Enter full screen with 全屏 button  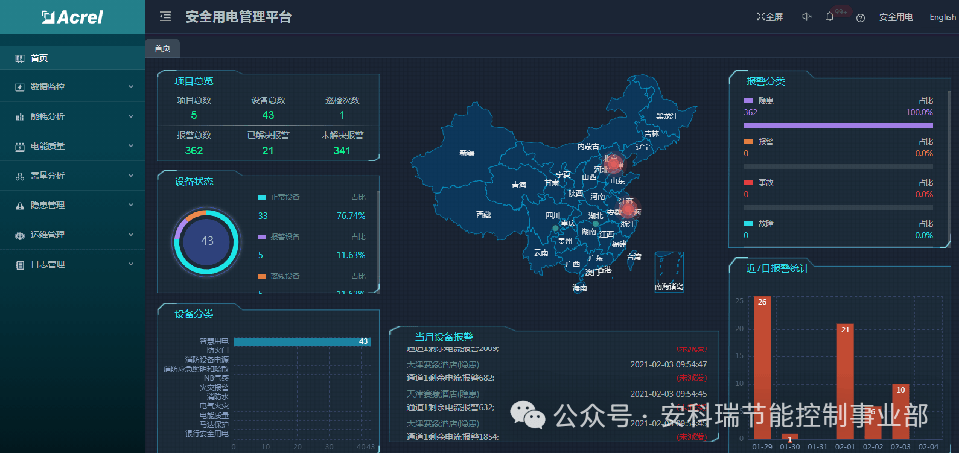770,17
